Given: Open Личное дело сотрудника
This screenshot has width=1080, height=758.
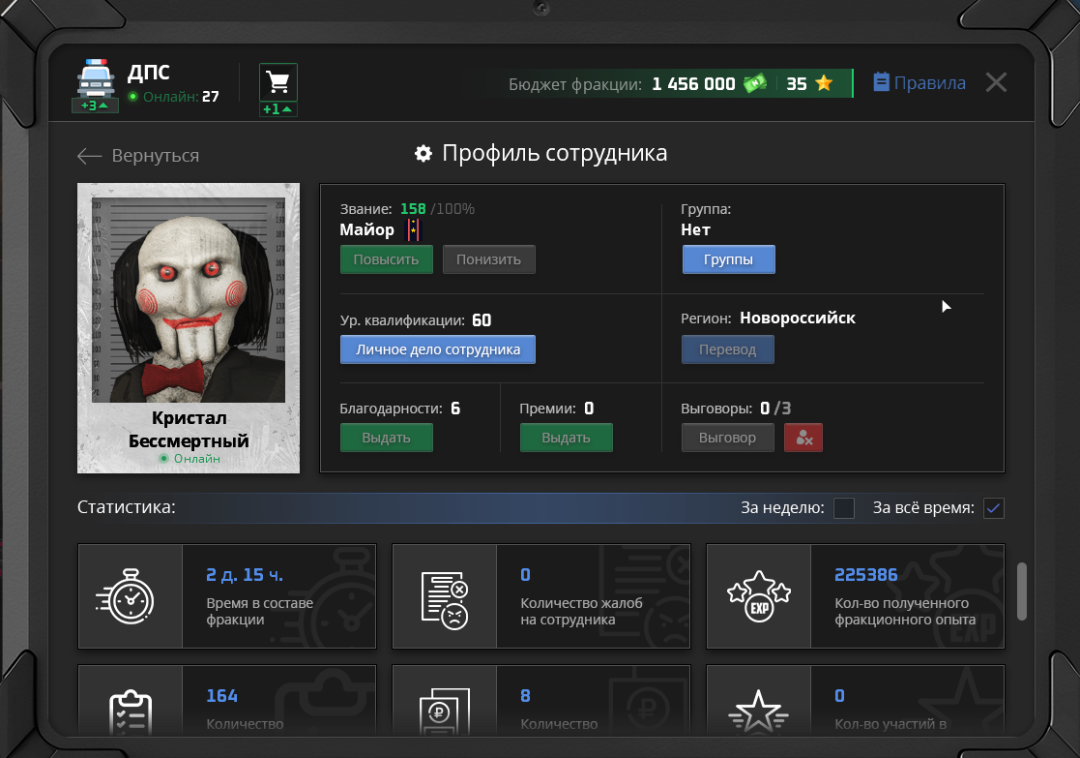Looking at the screenshot, I should [437, 350].
